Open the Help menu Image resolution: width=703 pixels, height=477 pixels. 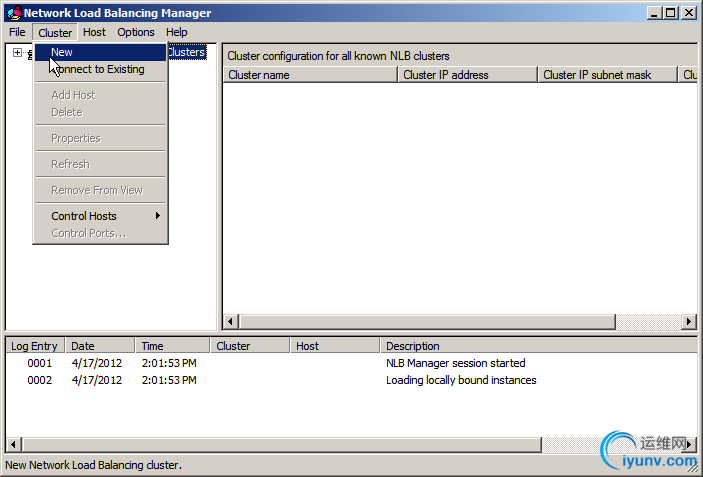pos(176,32)
